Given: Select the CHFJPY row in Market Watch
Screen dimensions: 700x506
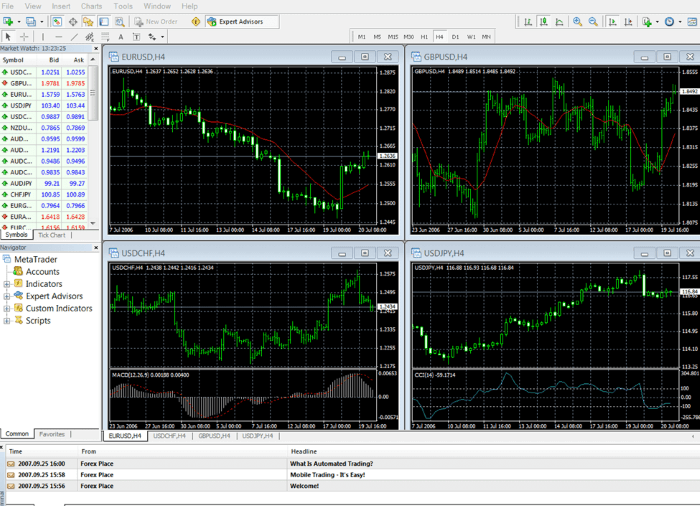Looking at the screenshot, I should (x=44, y=195).
